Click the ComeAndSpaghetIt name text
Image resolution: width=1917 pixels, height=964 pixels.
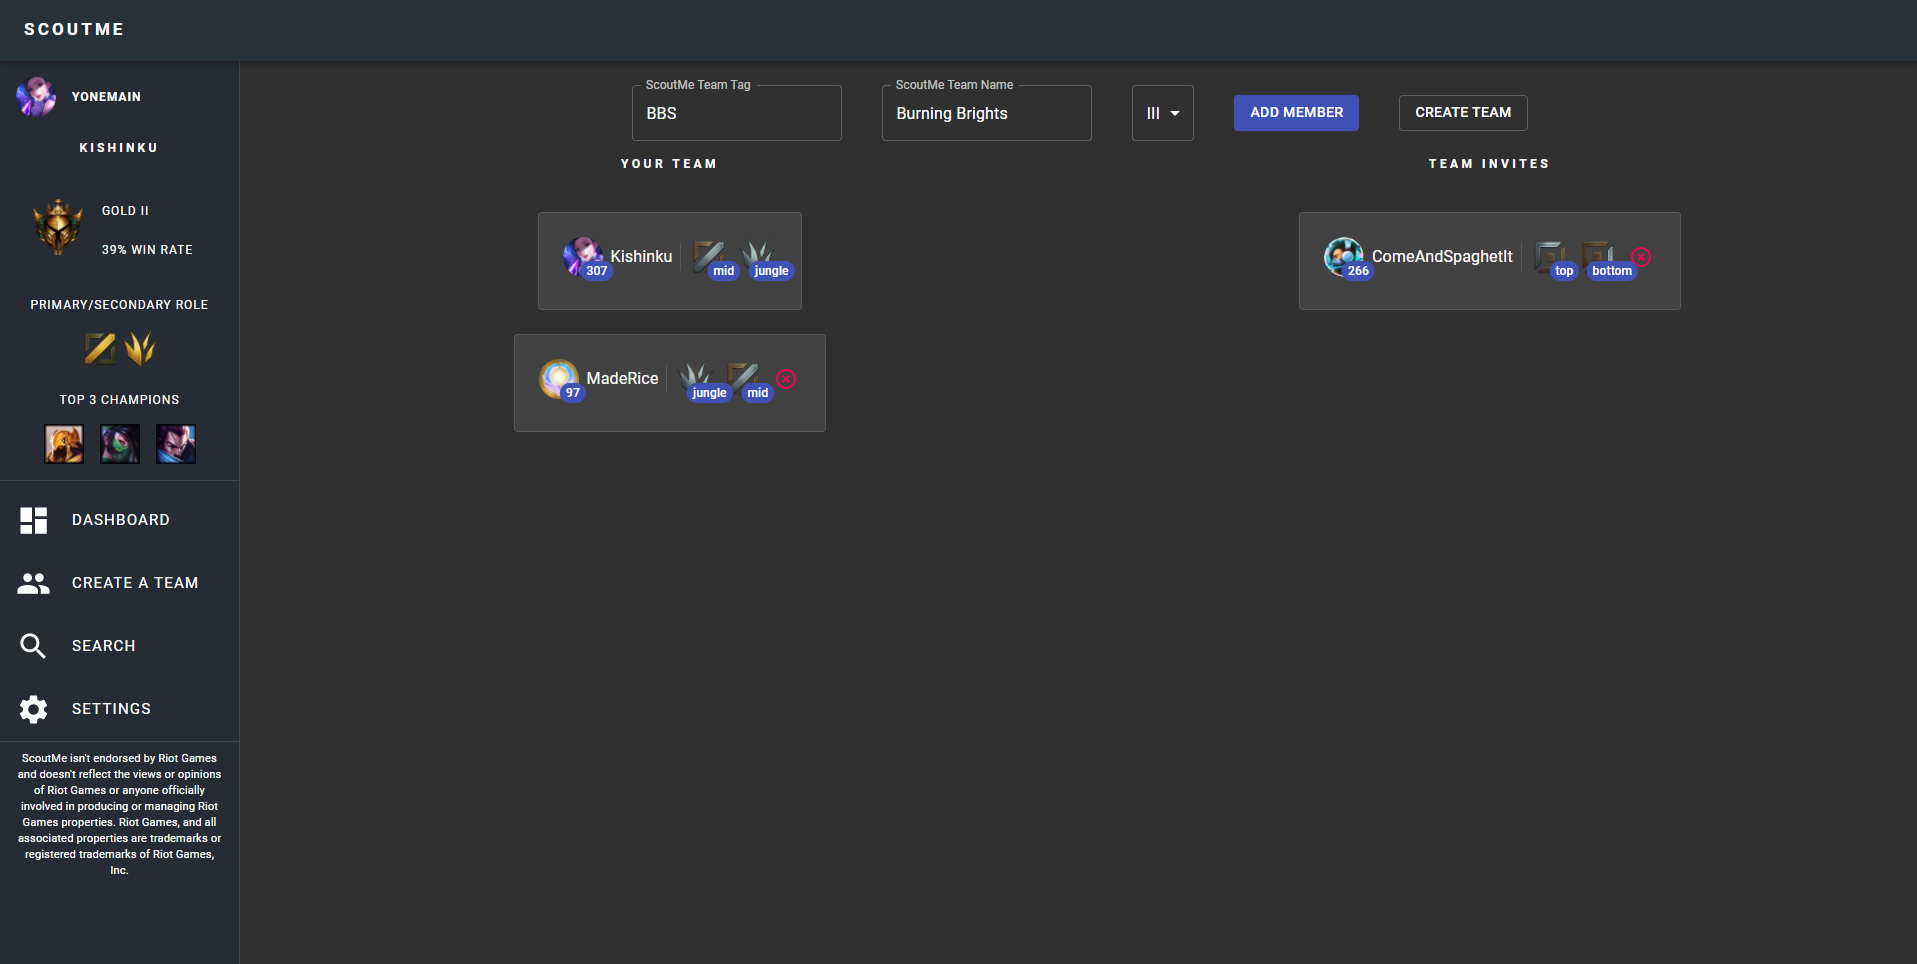[1442, 257]
